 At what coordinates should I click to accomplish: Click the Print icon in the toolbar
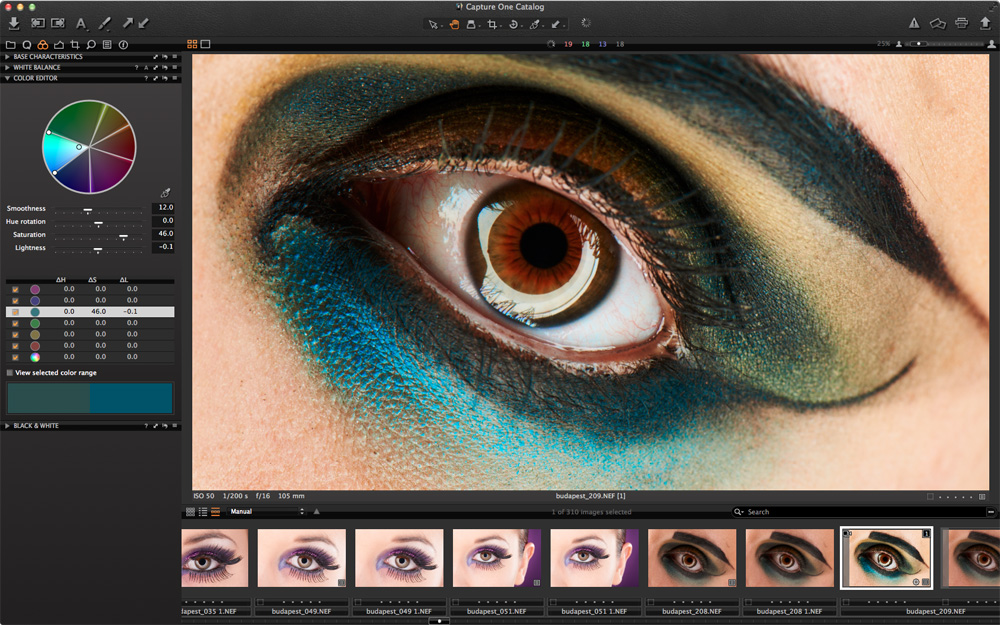pos(961,23)
